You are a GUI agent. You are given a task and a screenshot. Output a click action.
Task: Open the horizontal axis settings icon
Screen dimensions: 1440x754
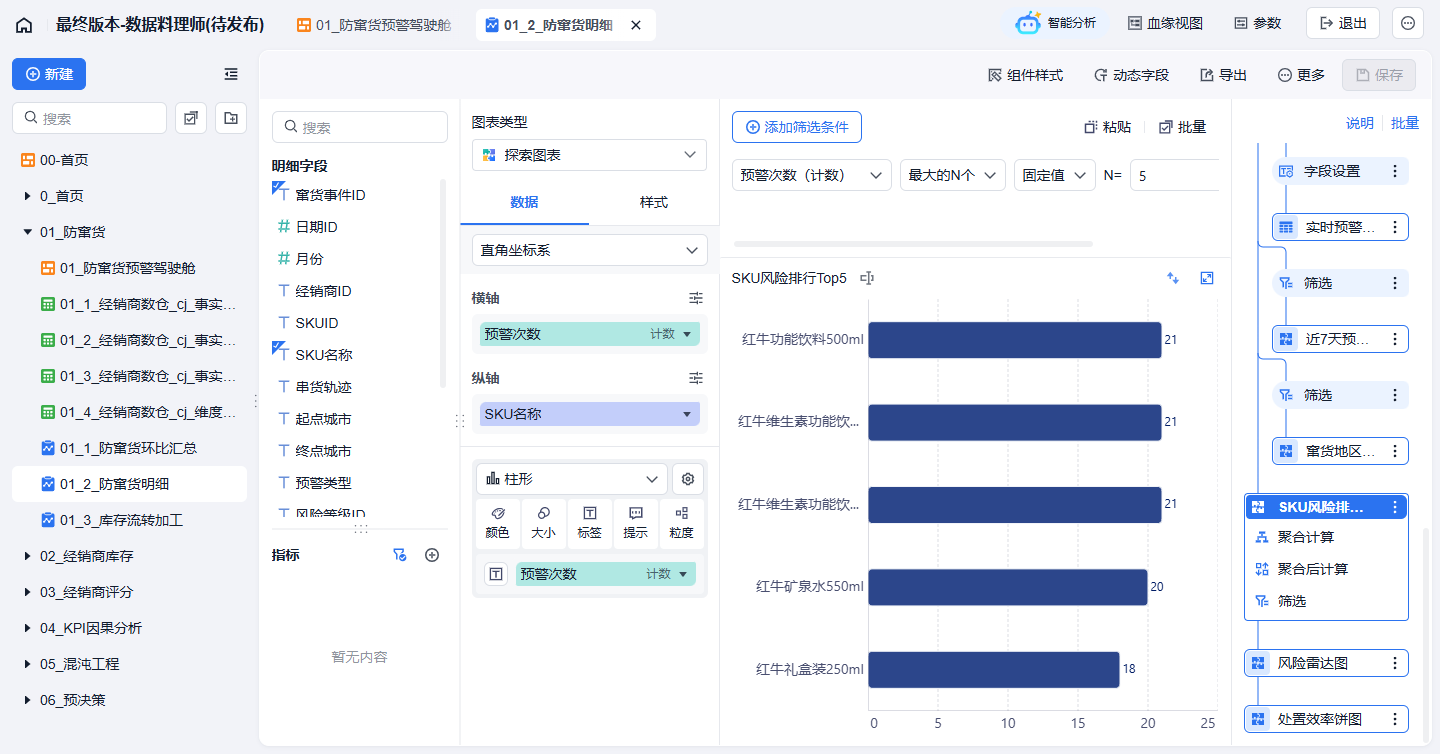point(696,298)
